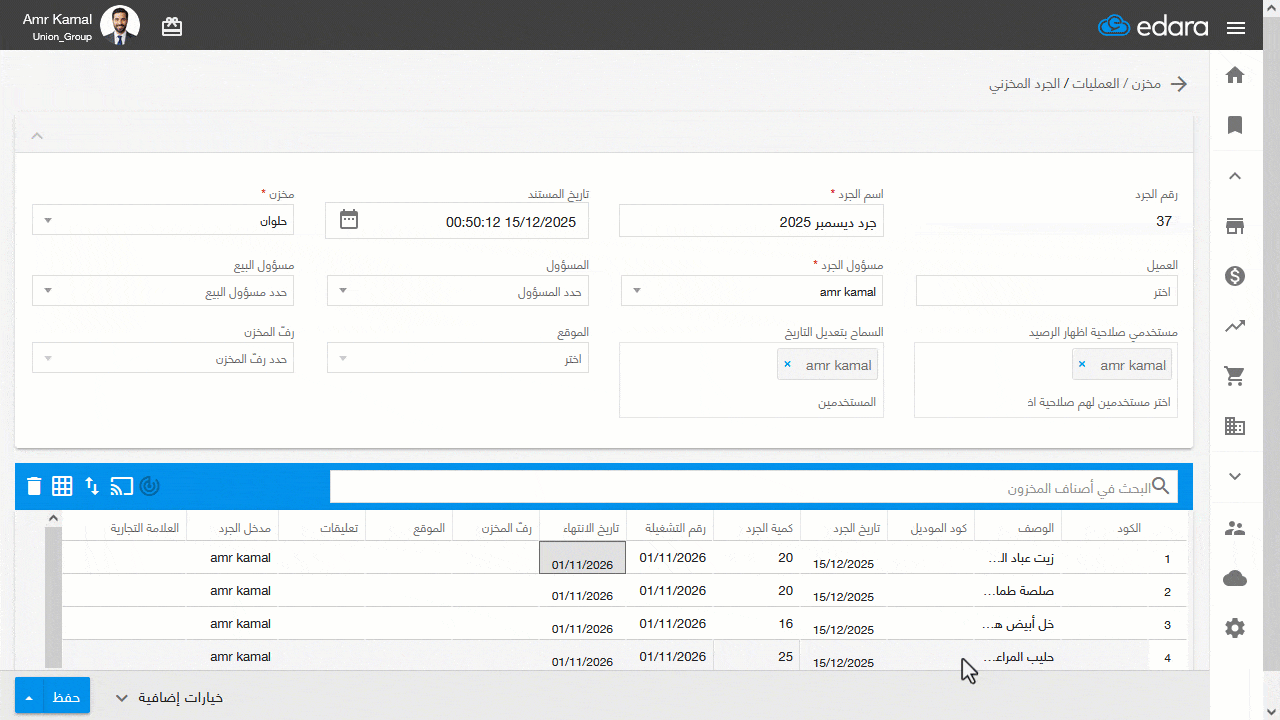Click the grid columns icon in toolbar
The width and height of the screenshot is (1280, 720).
click(63, 486)
